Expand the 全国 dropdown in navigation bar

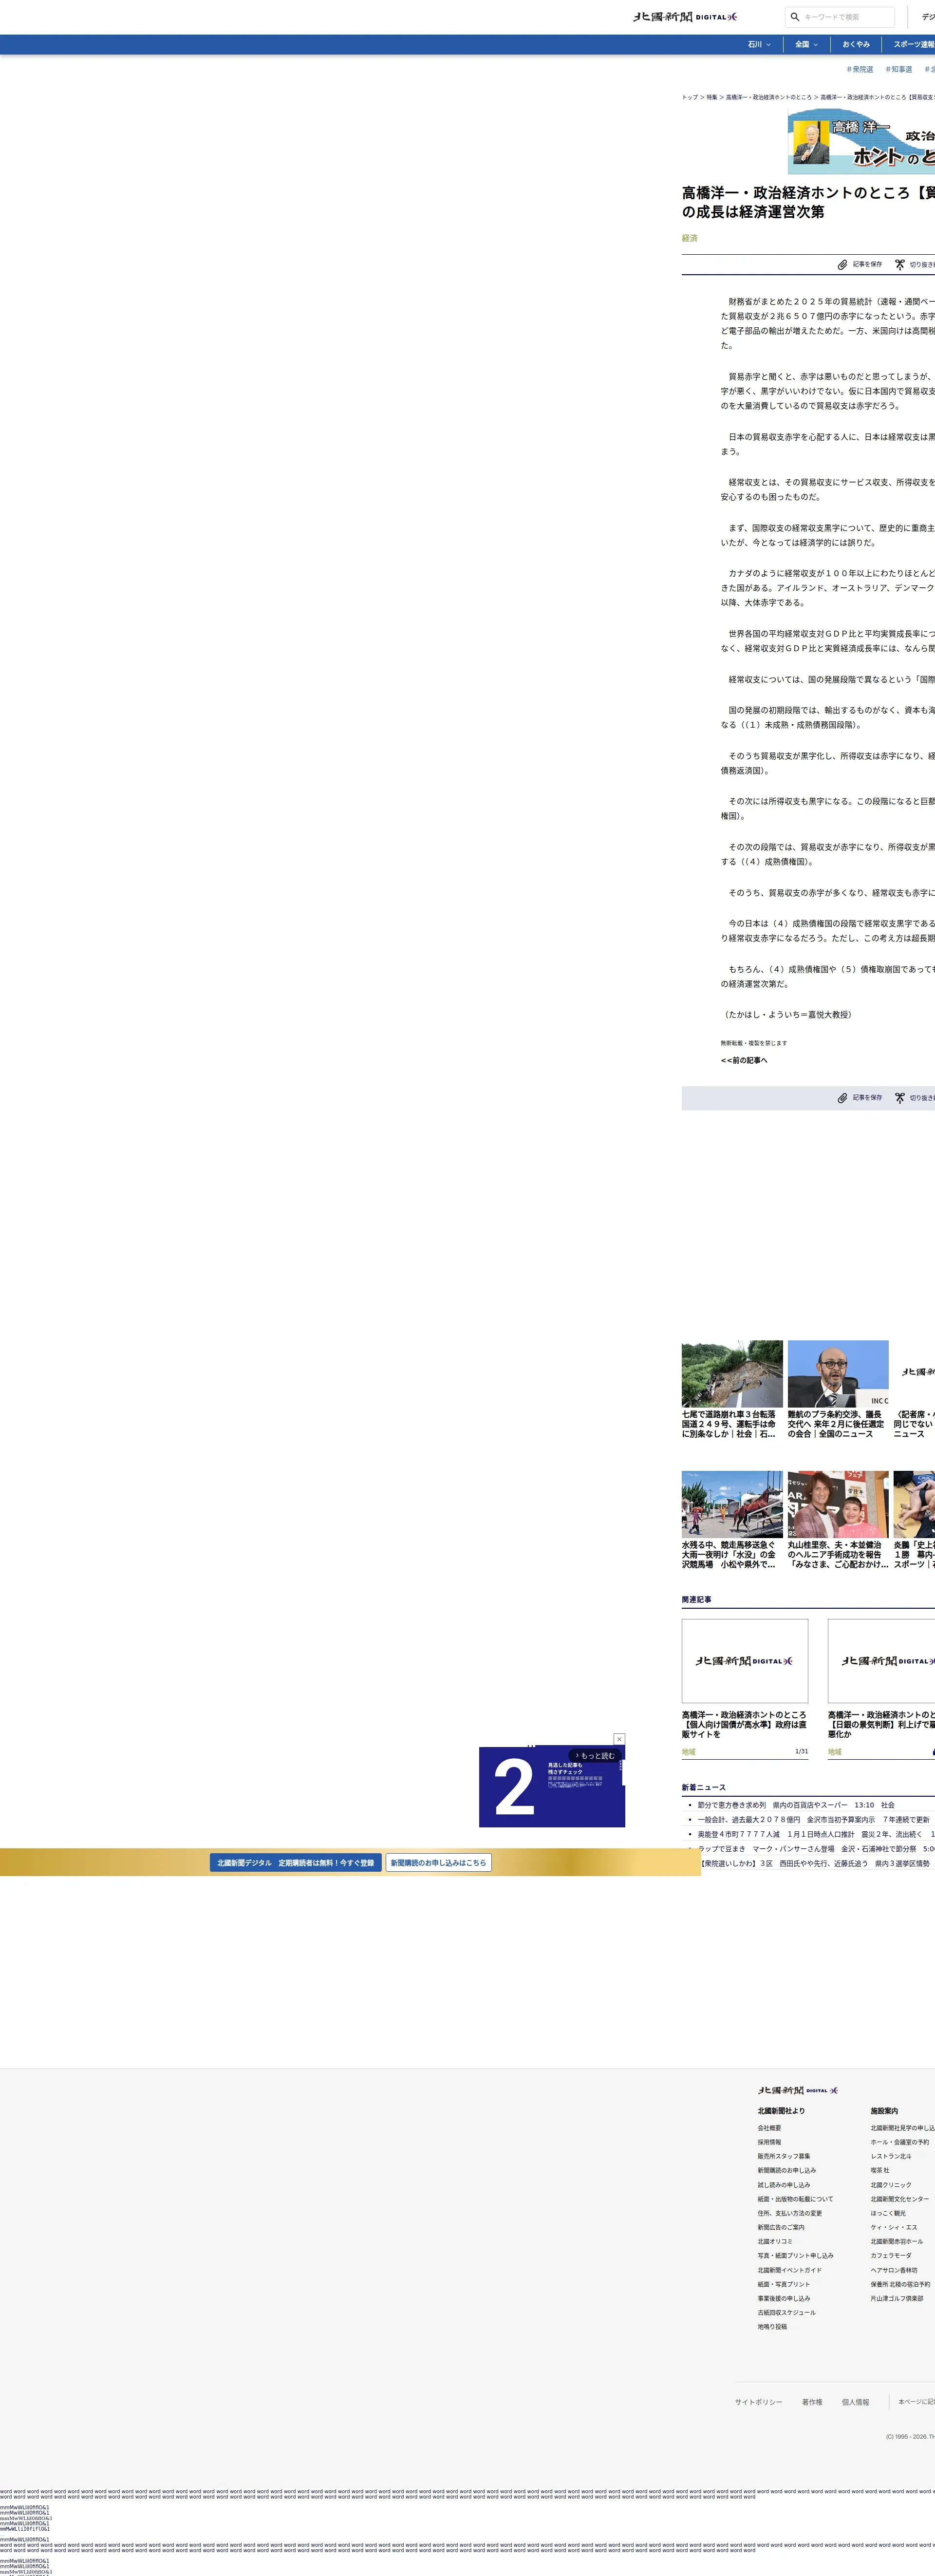click(x=806, y=45)
